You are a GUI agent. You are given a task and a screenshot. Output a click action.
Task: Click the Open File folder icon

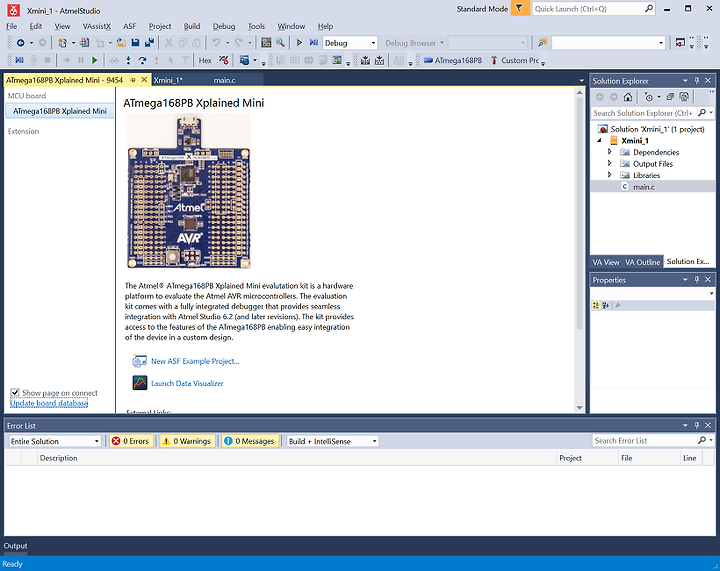tap(121, 43)
